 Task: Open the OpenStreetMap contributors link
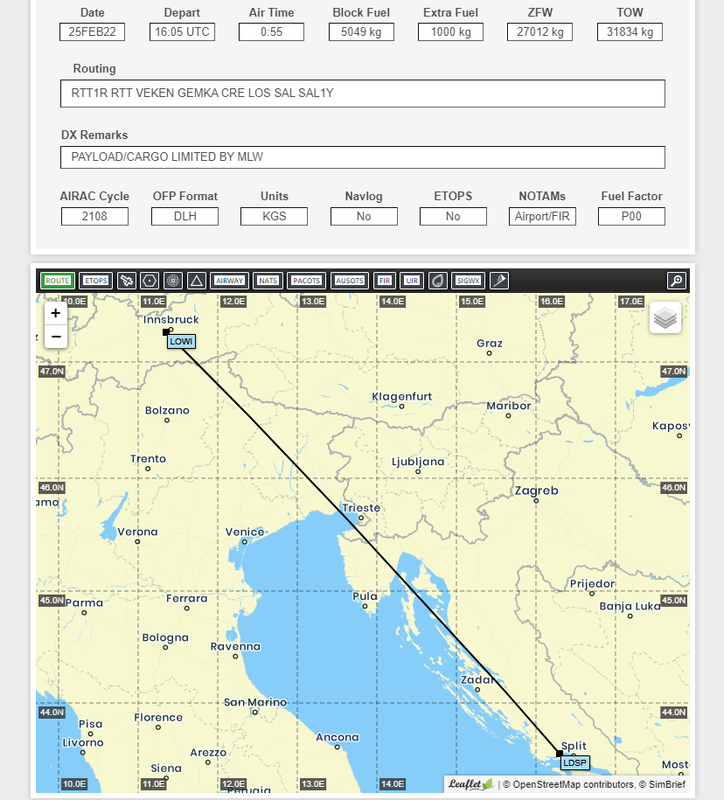pos(573,785)
